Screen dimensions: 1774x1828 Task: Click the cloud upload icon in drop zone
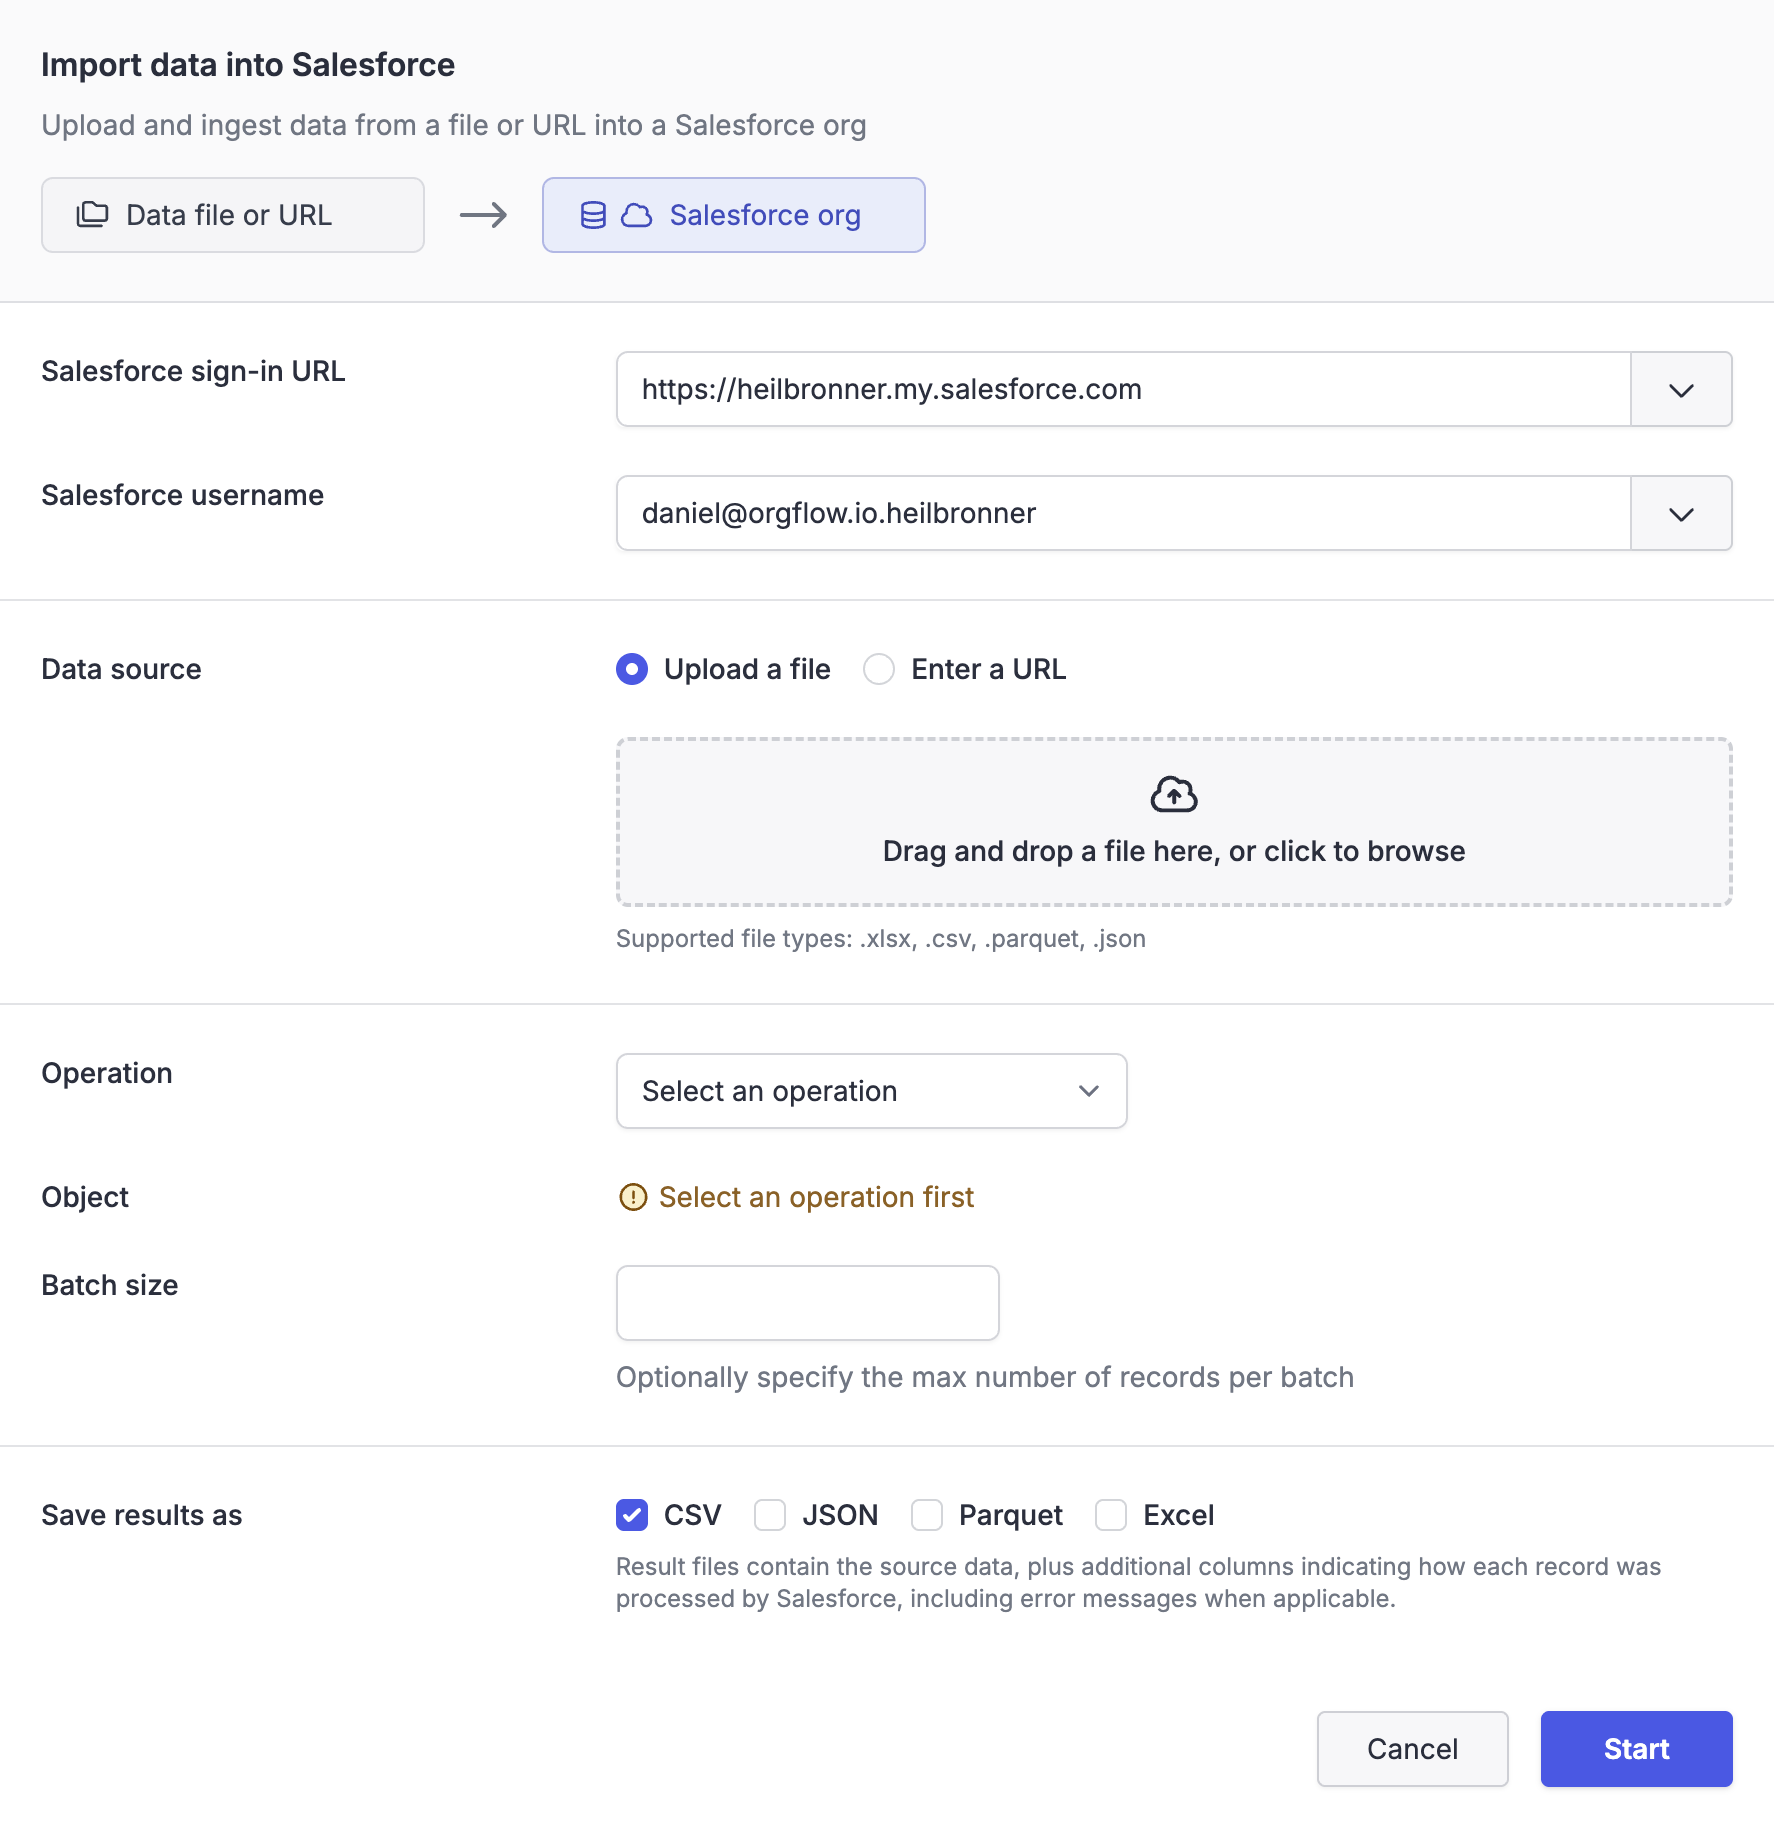click(1173, 795)
